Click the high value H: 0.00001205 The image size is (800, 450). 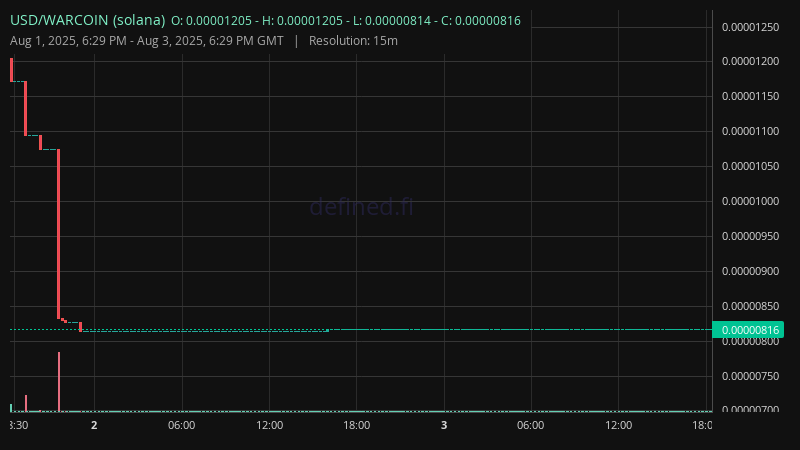(302, 21)
